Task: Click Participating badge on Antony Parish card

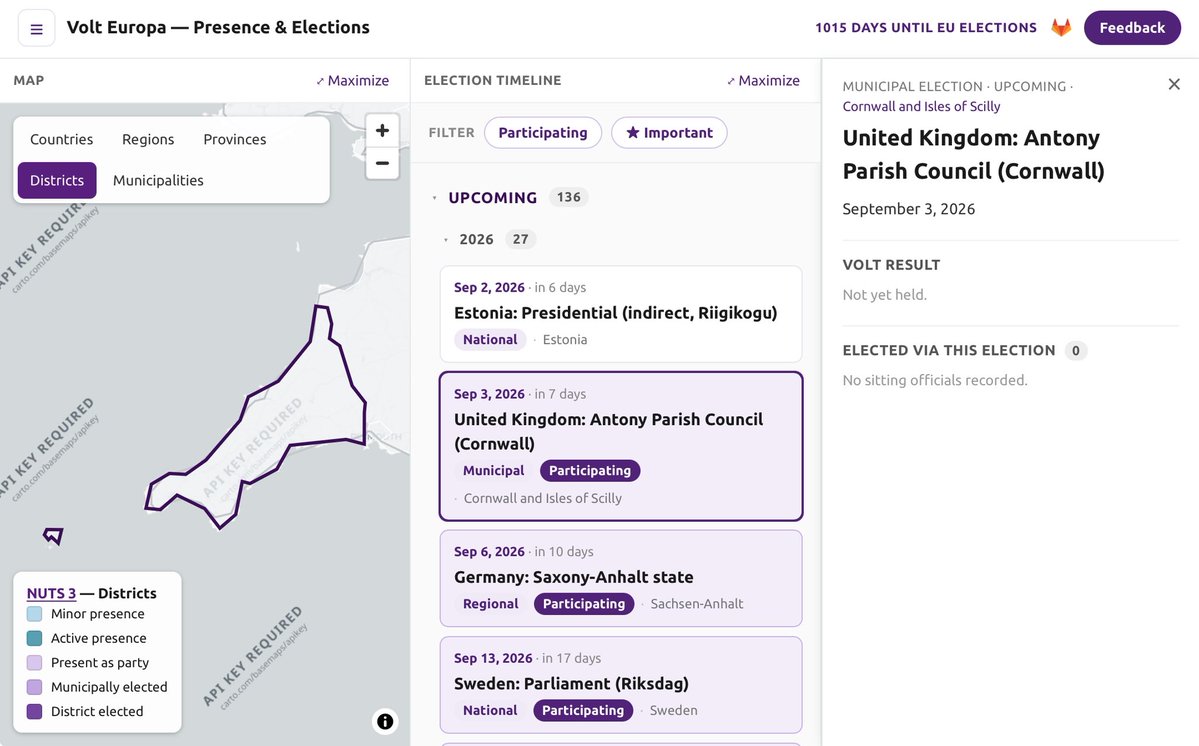Action: (590, 471)
